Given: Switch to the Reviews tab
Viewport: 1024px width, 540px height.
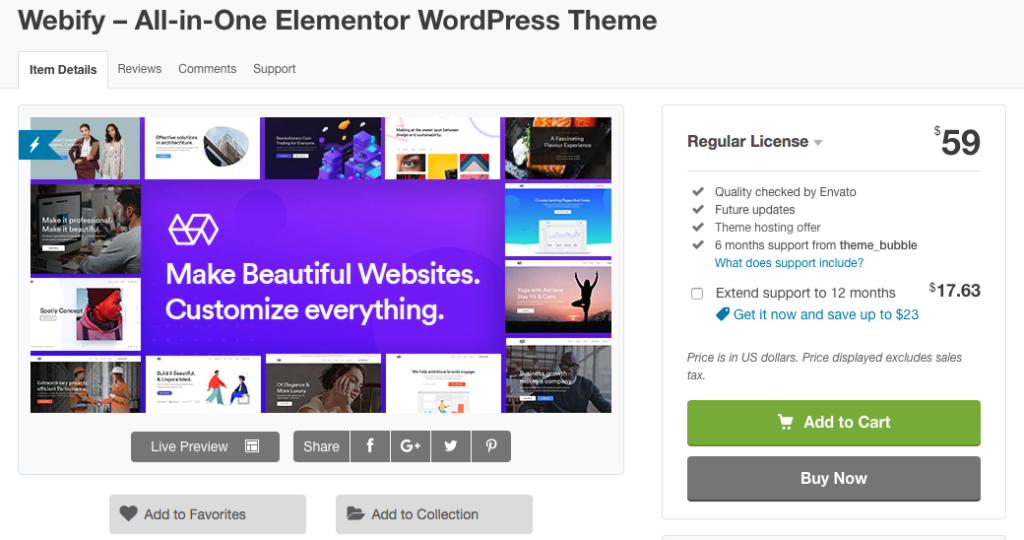Looking at the screenshot, I should click(139, 69).
